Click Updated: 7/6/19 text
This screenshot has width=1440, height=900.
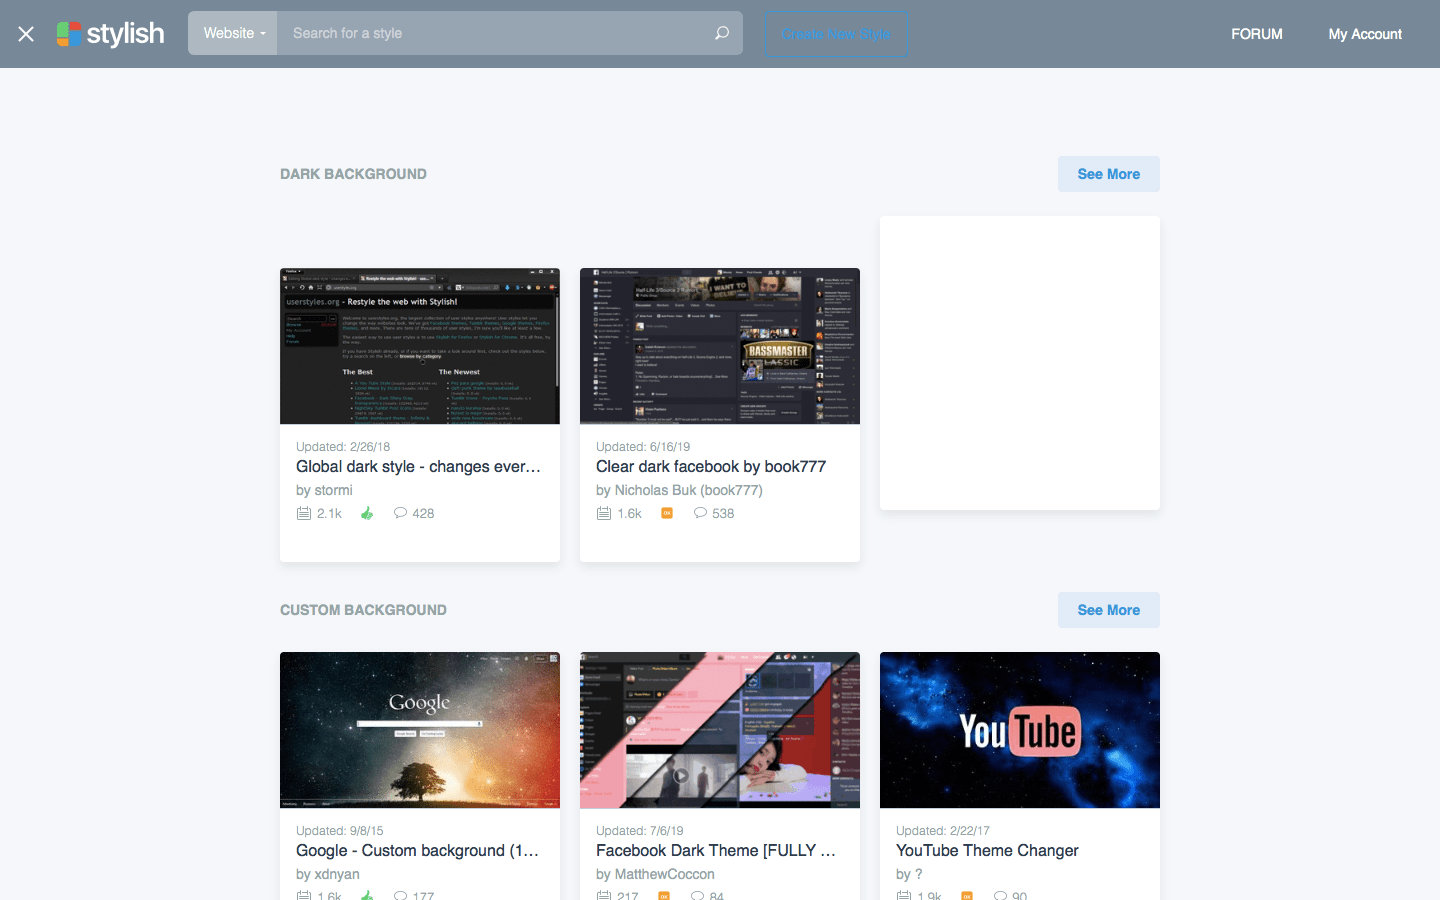click(640, 831)
